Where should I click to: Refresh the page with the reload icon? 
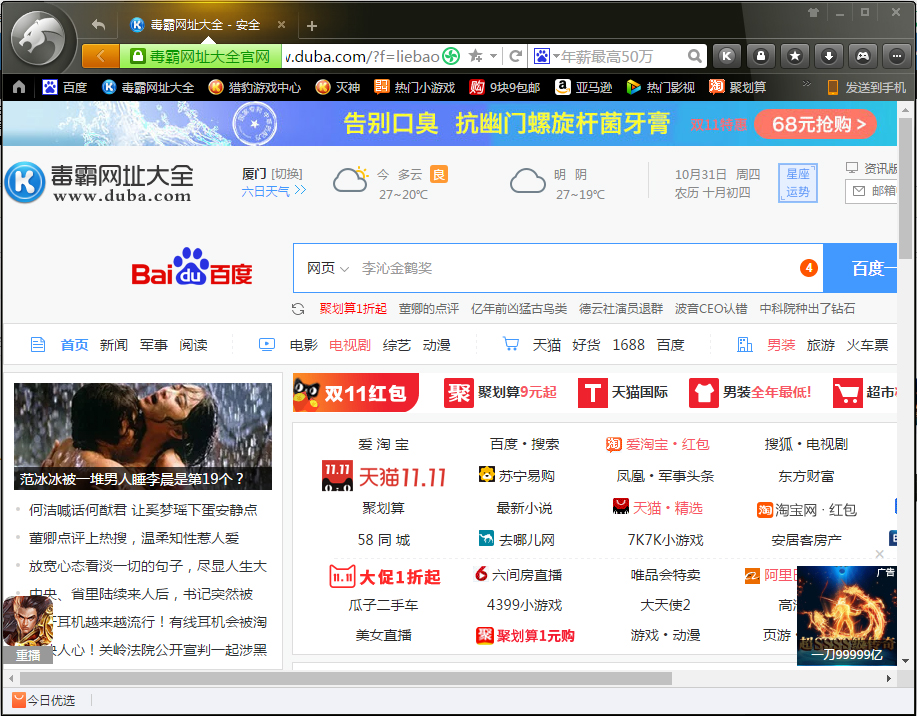coord(515,56)
